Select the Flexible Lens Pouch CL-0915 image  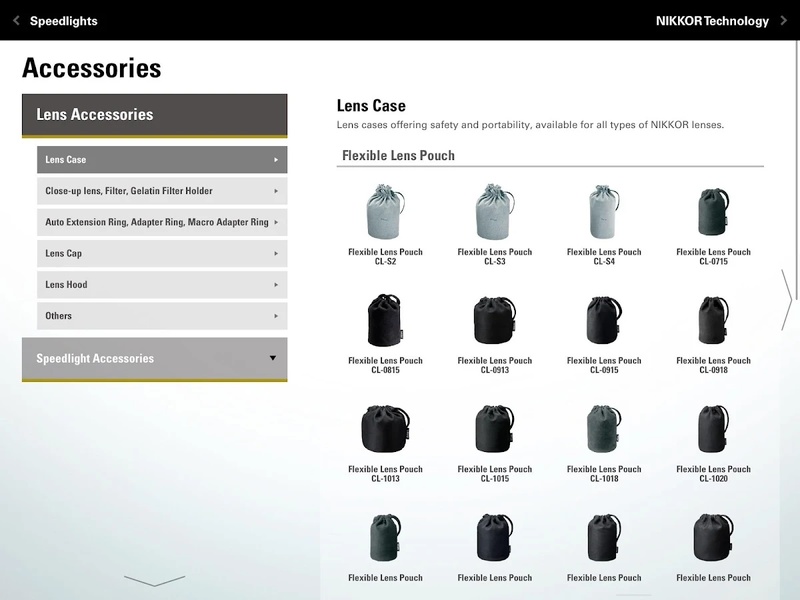[604, 320]
